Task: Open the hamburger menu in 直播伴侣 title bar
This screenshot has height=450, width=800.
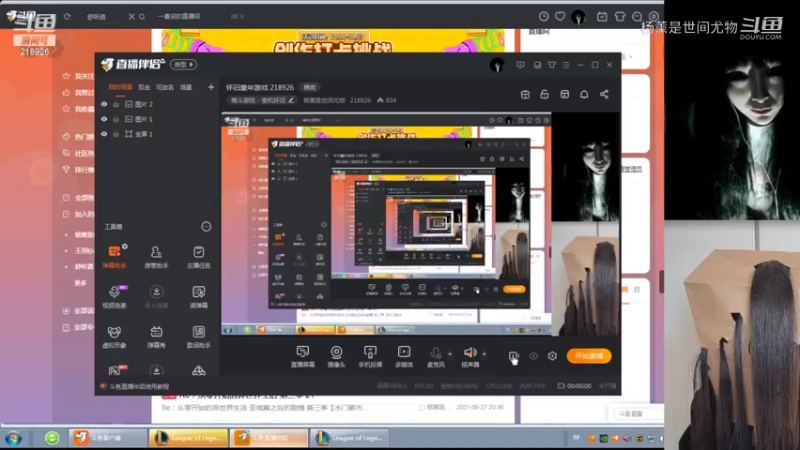Action: pos(566,65)
